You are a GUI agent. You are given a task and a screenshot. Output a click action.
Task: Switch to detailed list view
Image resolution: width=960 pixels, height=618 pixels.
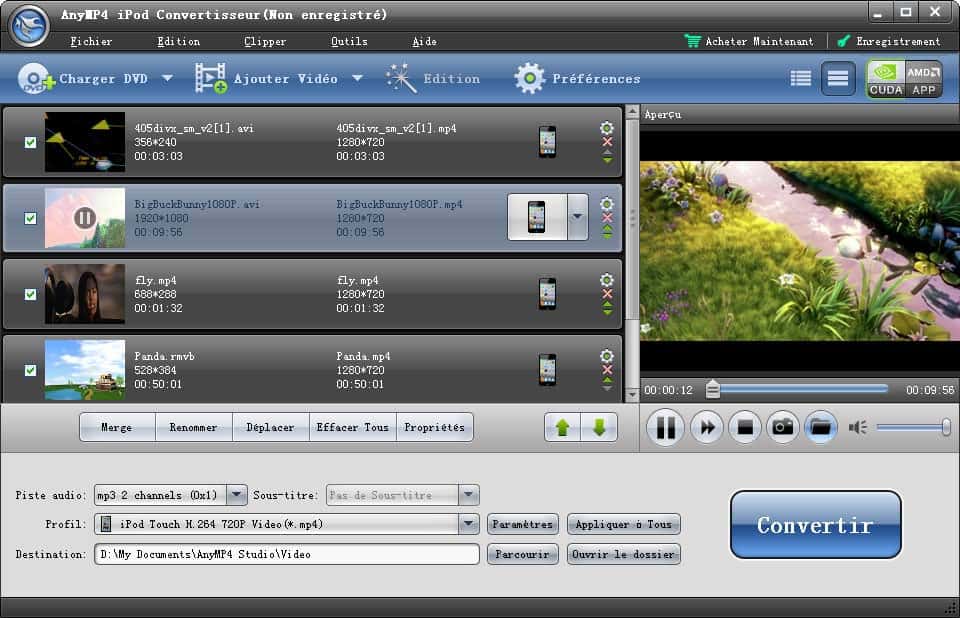[838, 78]
